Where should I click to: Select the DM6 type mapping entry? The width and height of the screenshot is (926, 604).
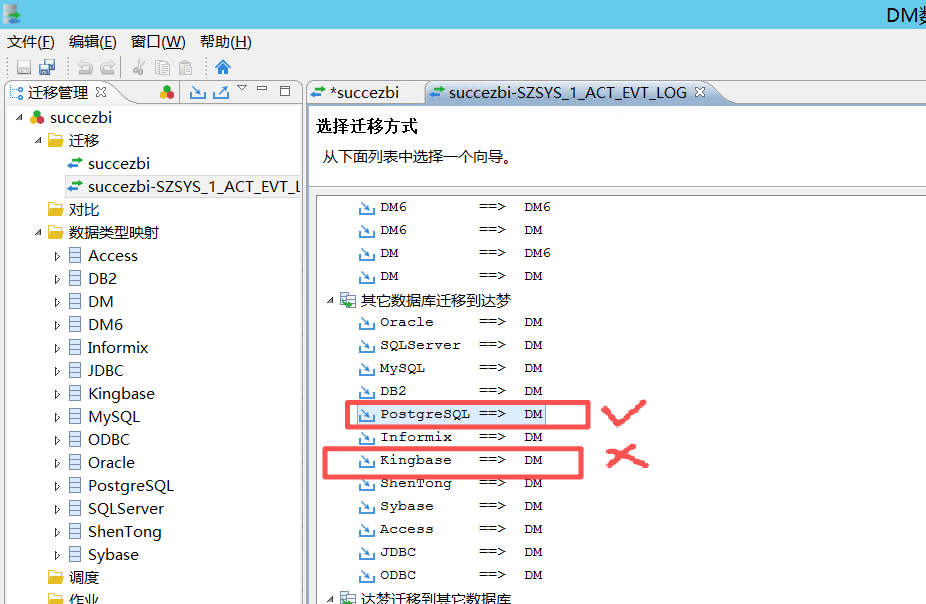coord(105,325)
